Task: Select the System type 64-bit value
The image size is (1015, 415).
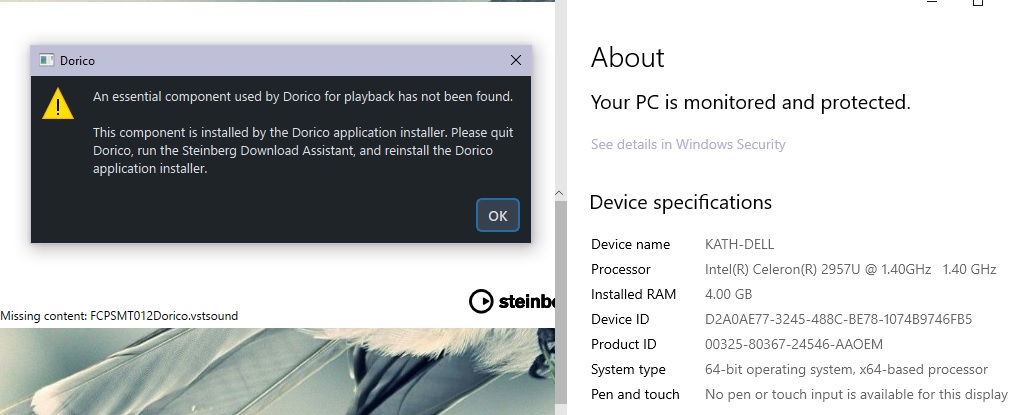Action: (x=846, y=370)
